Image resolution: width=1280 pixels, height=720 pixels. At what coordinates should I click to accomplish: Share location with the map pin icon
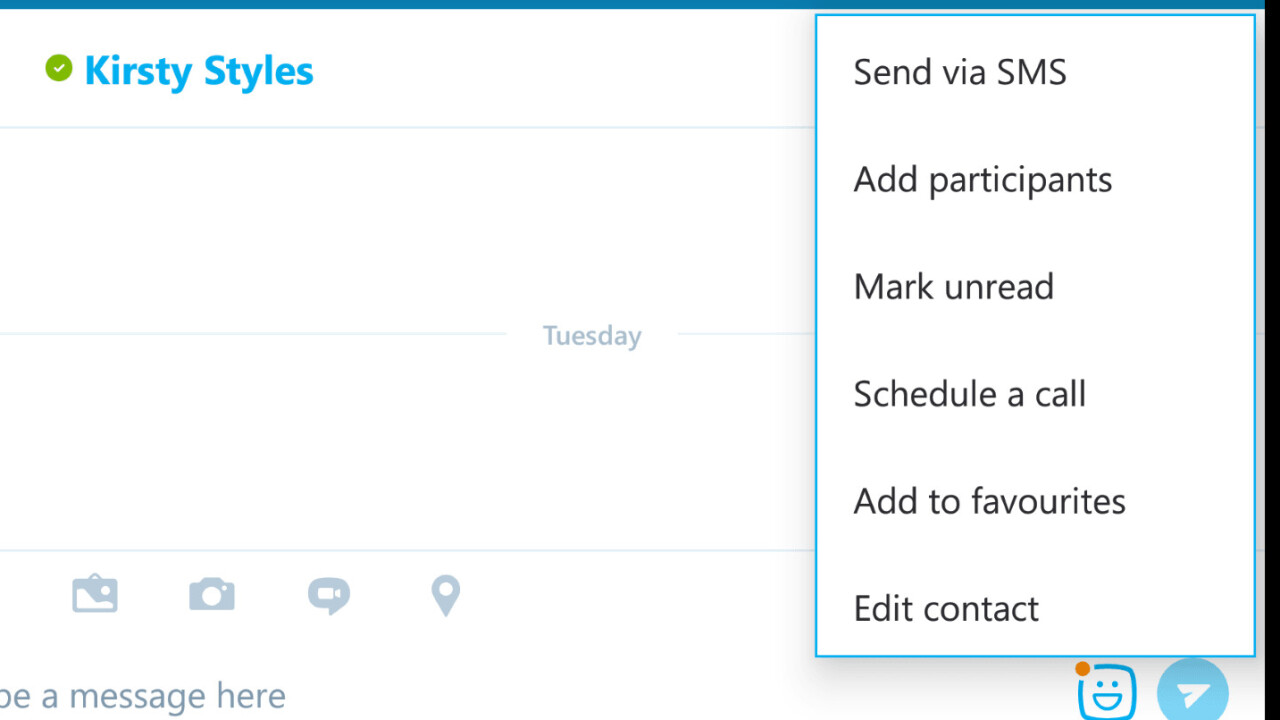pyautogui.click(x=445, y=595)
